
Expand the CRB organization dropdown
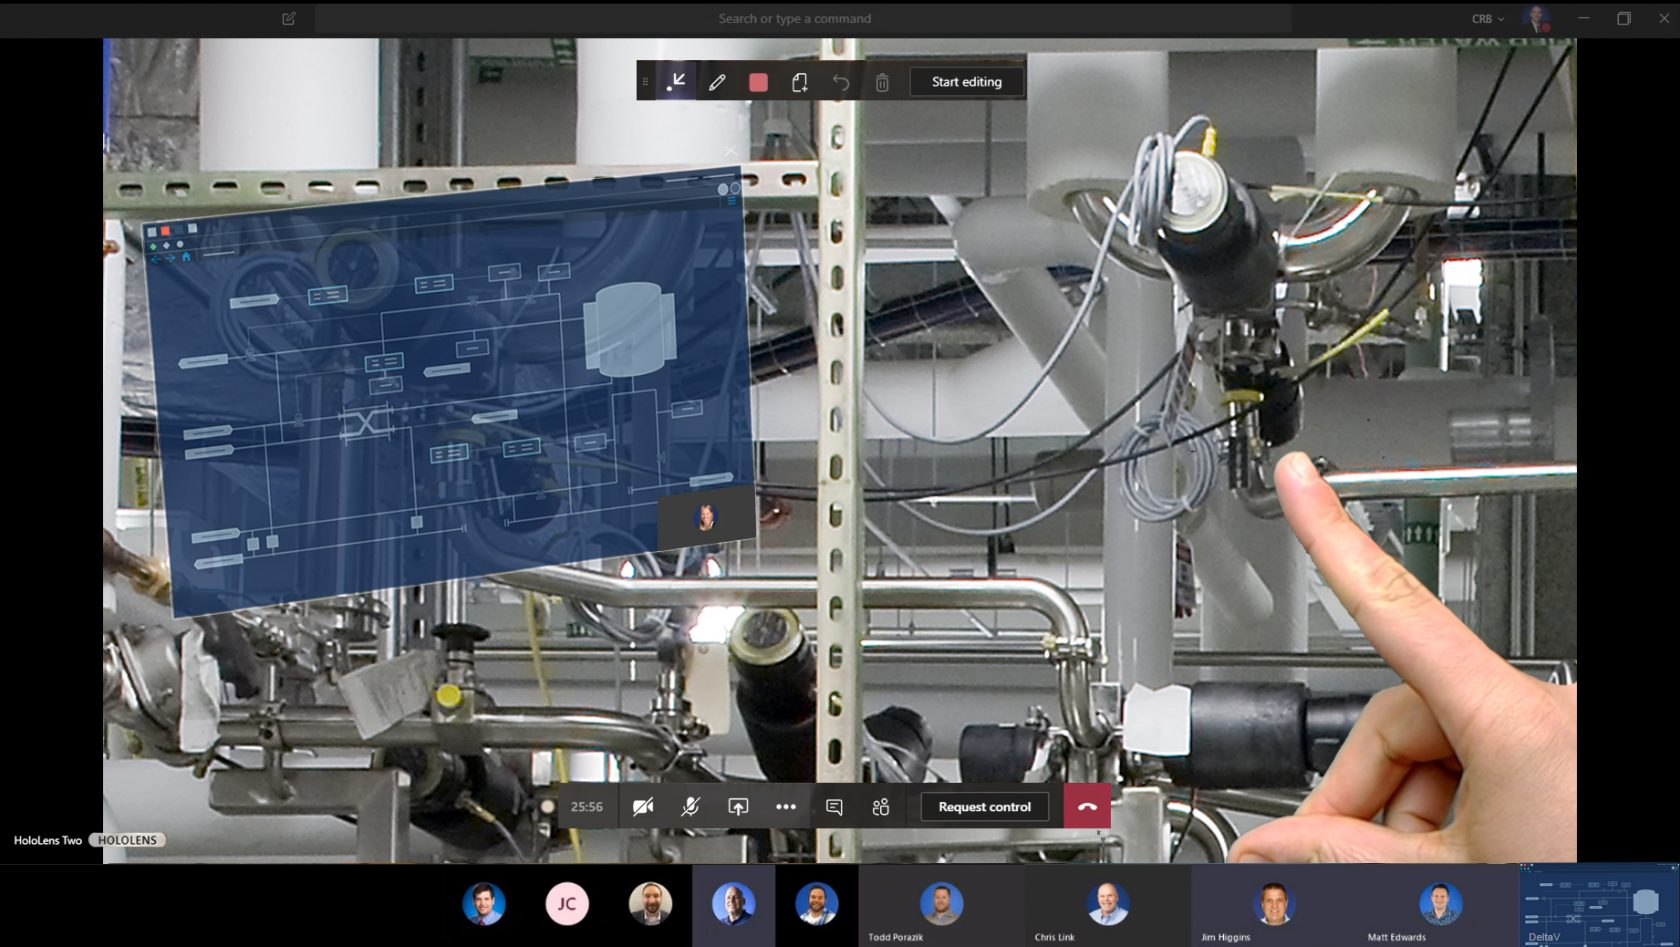[1487, 19]
